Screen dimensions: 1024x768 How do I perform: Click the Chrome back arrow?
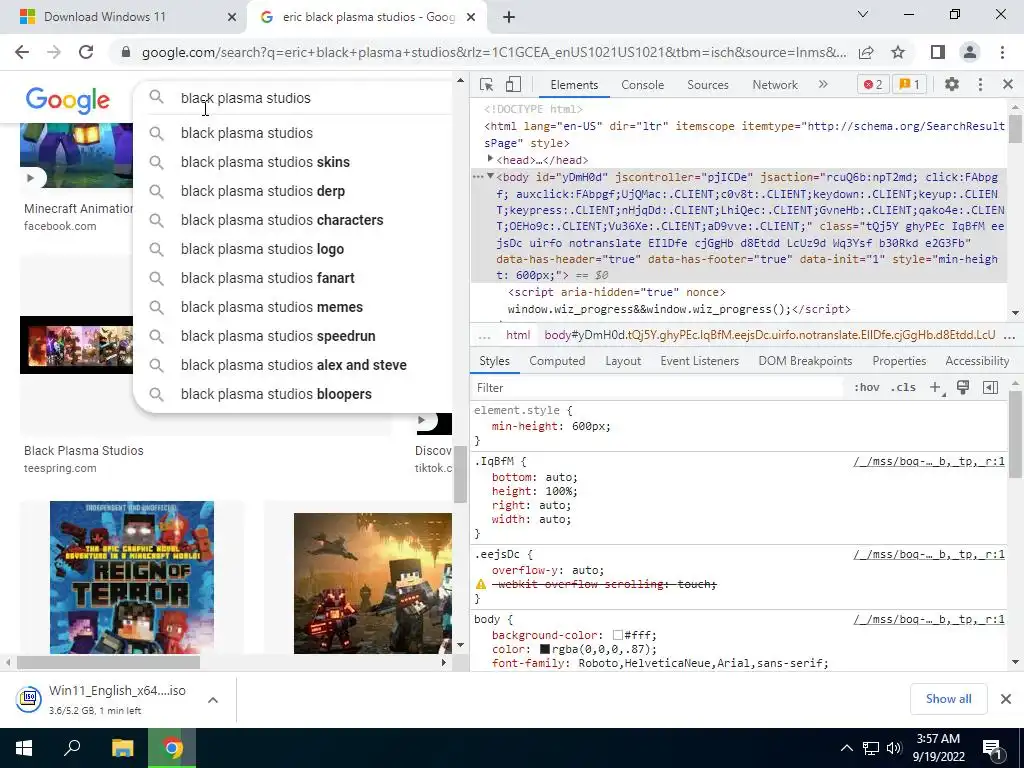tap(22, 52)
